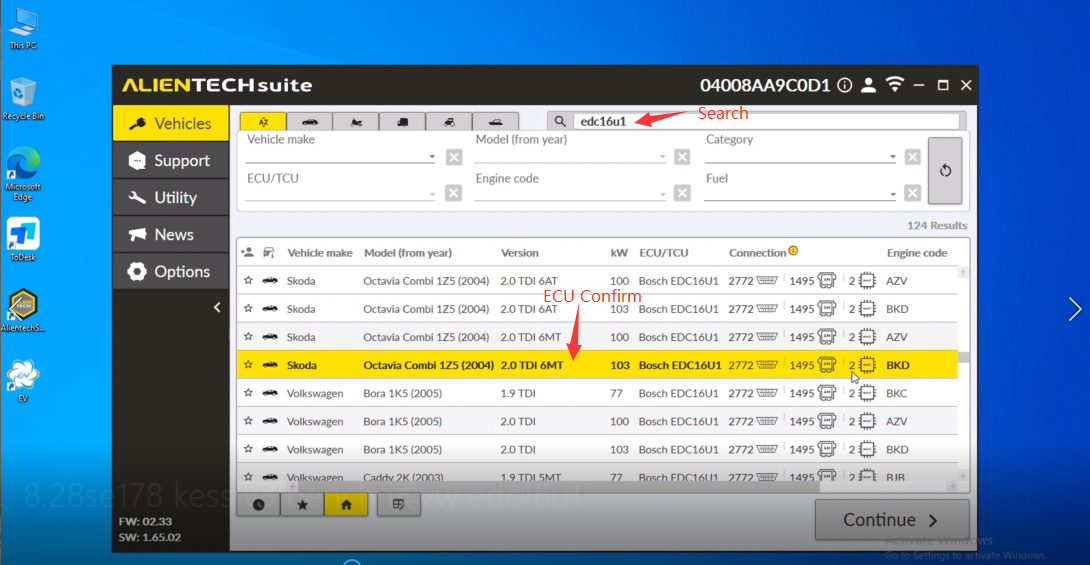Click the OBD connector icon in first Skoda row
Screen dimensions: 1090x565
(x=767, y=280)
